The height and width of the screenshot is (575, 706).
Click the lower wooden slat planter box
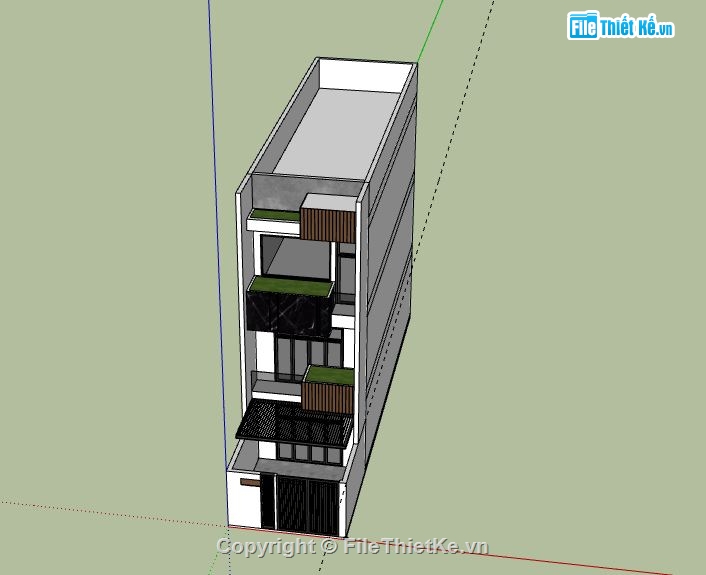pos(327,398)
